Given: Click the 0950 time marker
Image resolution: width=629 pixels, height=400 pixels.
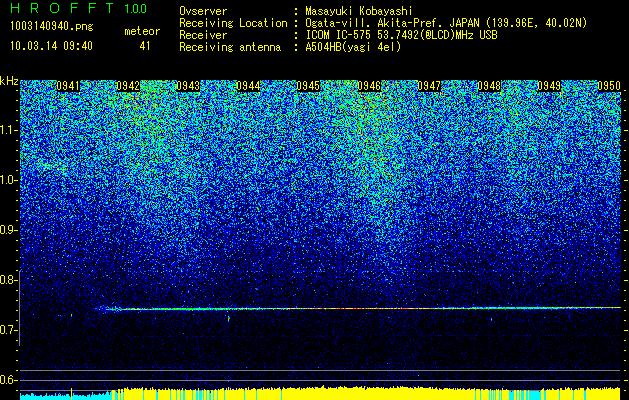Looking at the screenshot, I should point(609,86).
